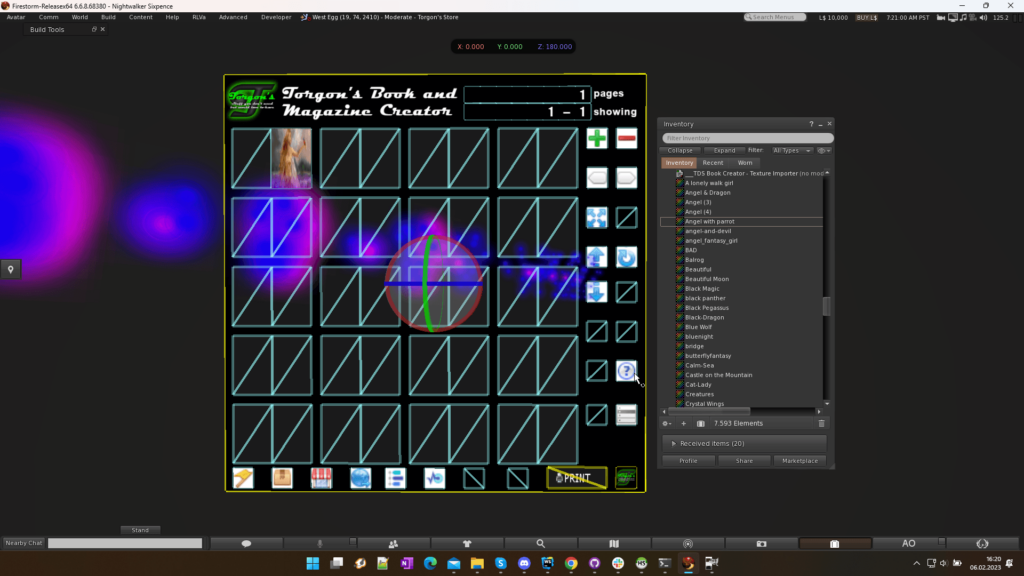Image resolution: width=1024 pixels, height=576 pixels.
Task: Select 'Beautiful Moon' texture
Action: coord(707,279)
